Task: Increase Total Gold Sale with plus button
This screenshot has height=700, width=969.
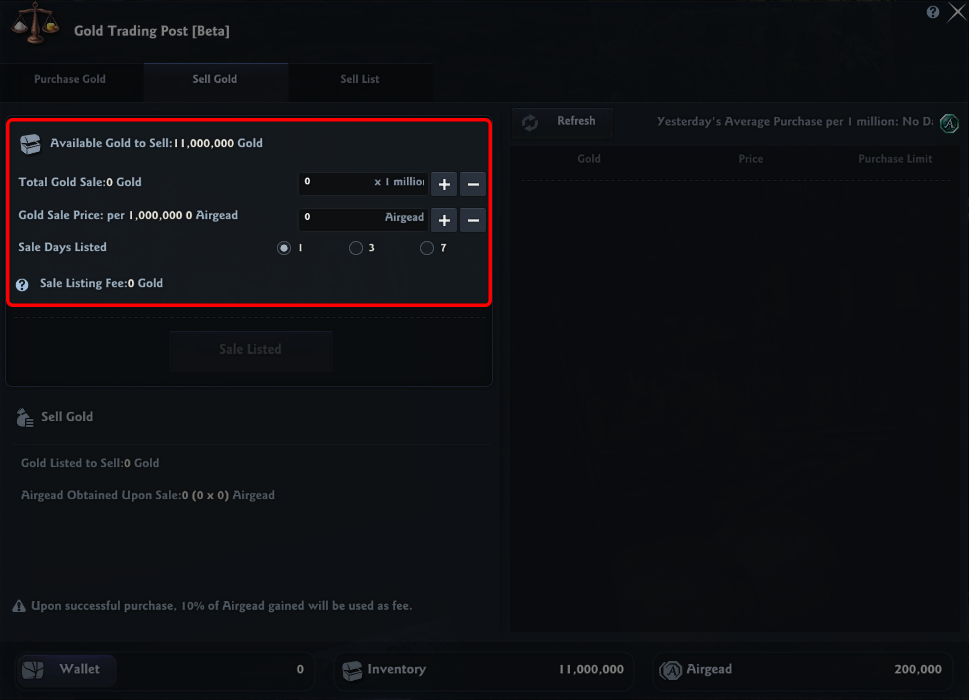Action: click(444, 184)
